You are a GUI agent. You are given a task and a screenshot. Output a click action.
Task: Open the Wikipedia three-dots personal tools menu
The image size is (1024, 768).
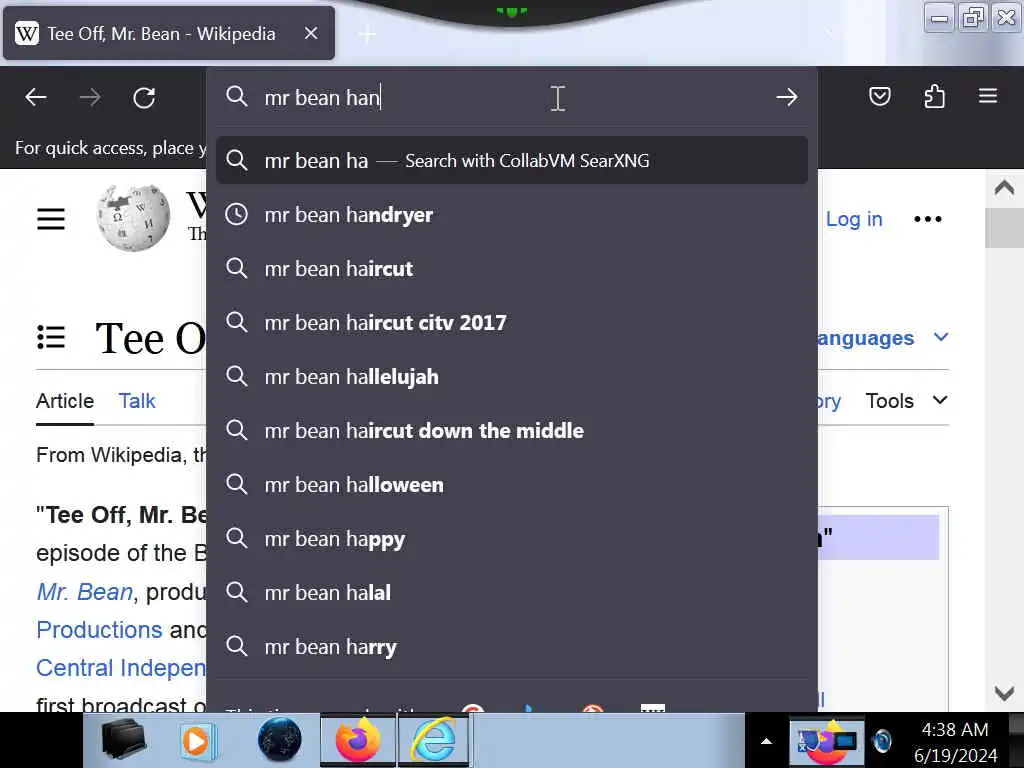tap(927, 219)
